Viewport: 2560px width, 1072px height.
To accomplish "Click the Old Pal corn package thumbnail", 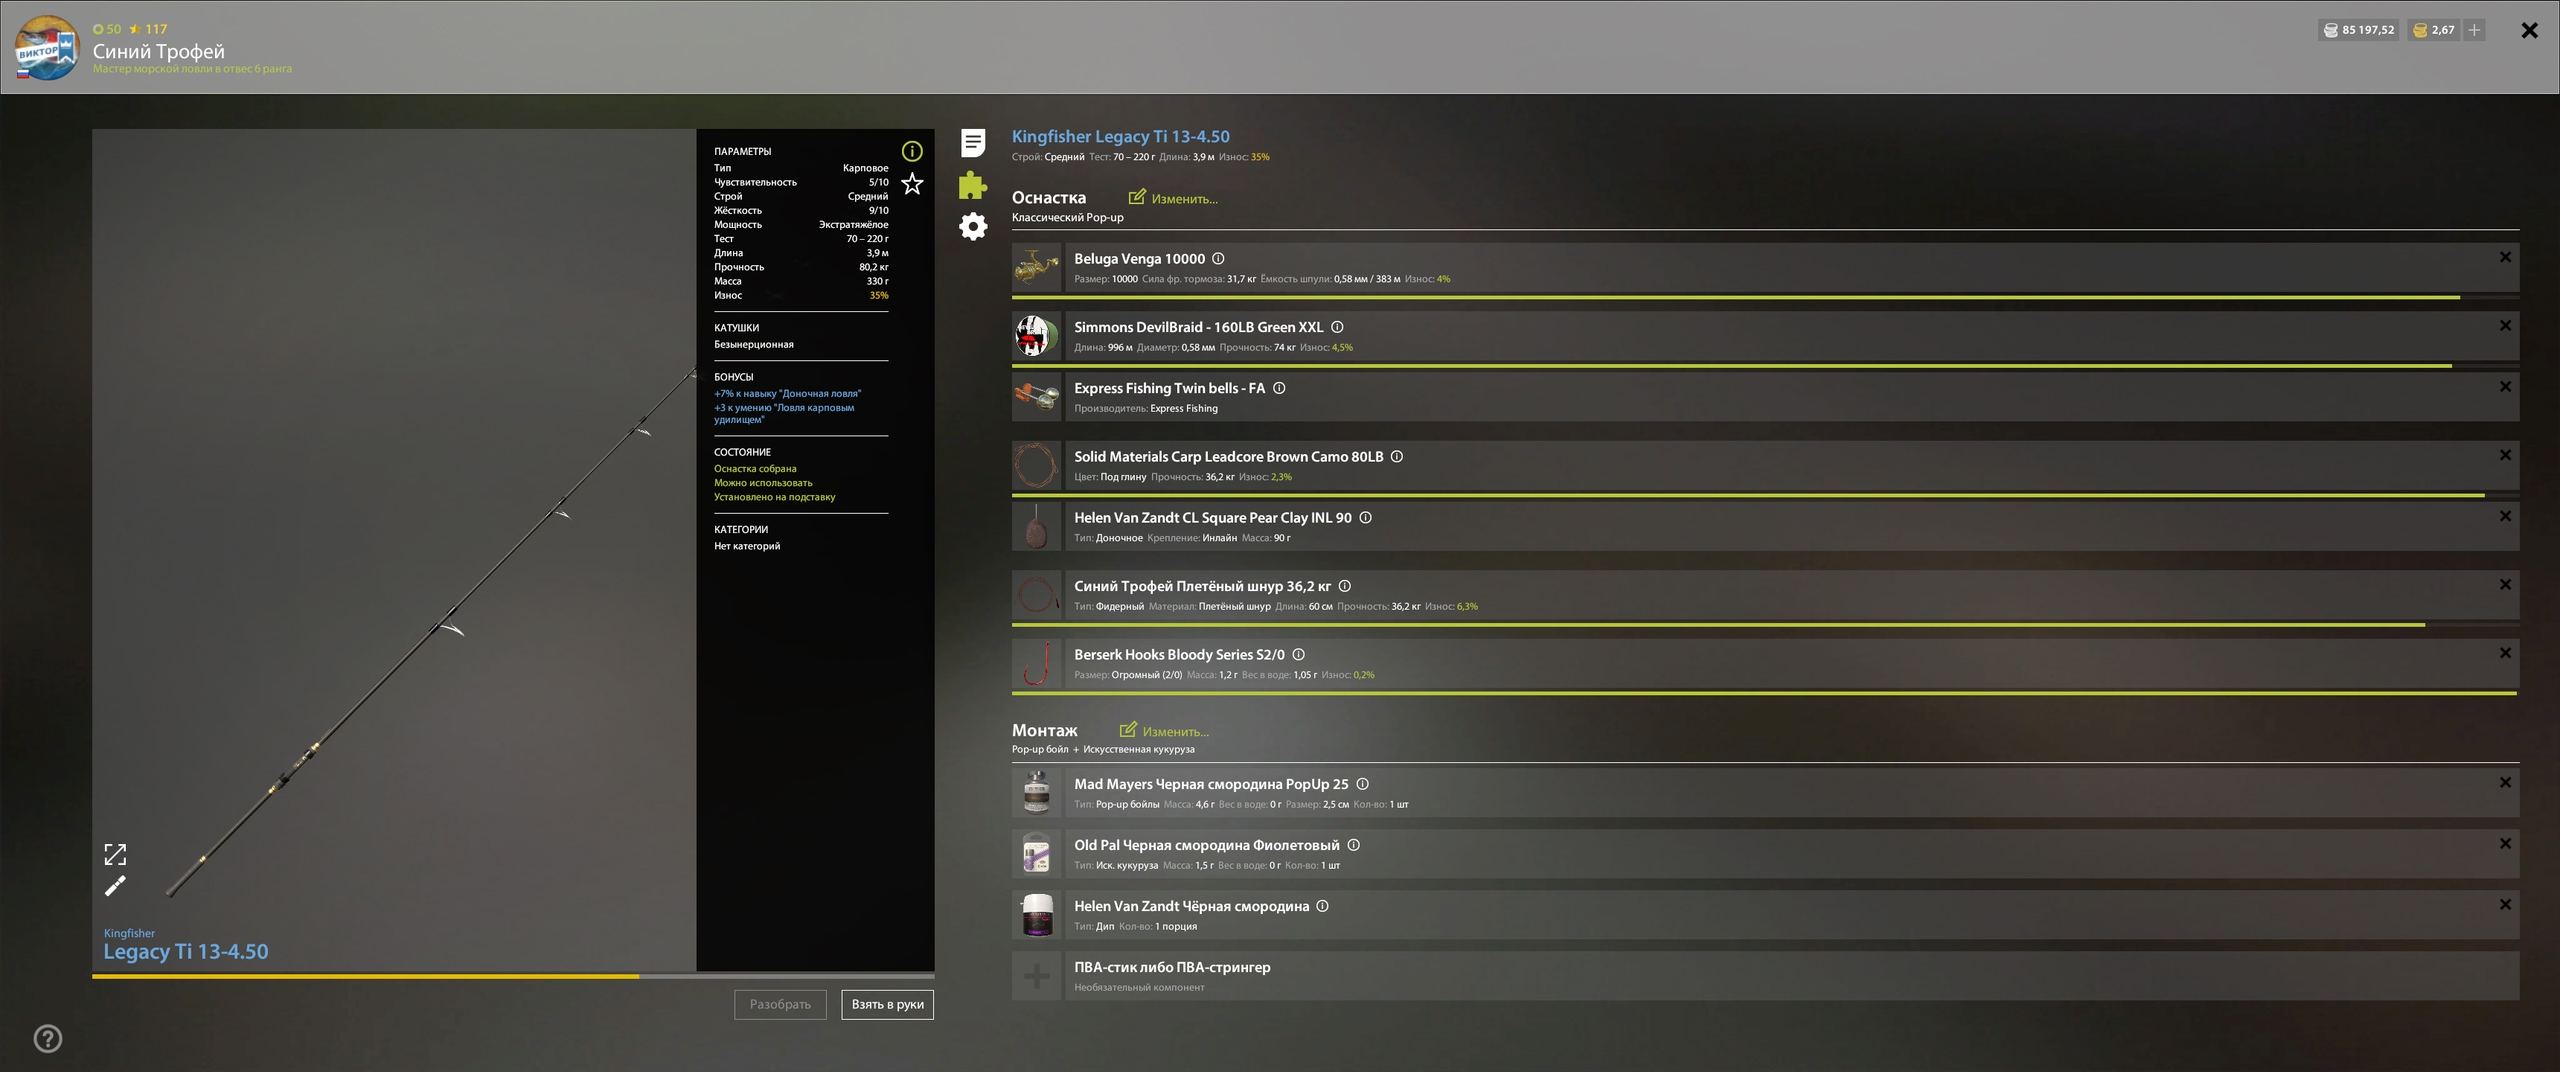I will click(x=1036, y=854).
